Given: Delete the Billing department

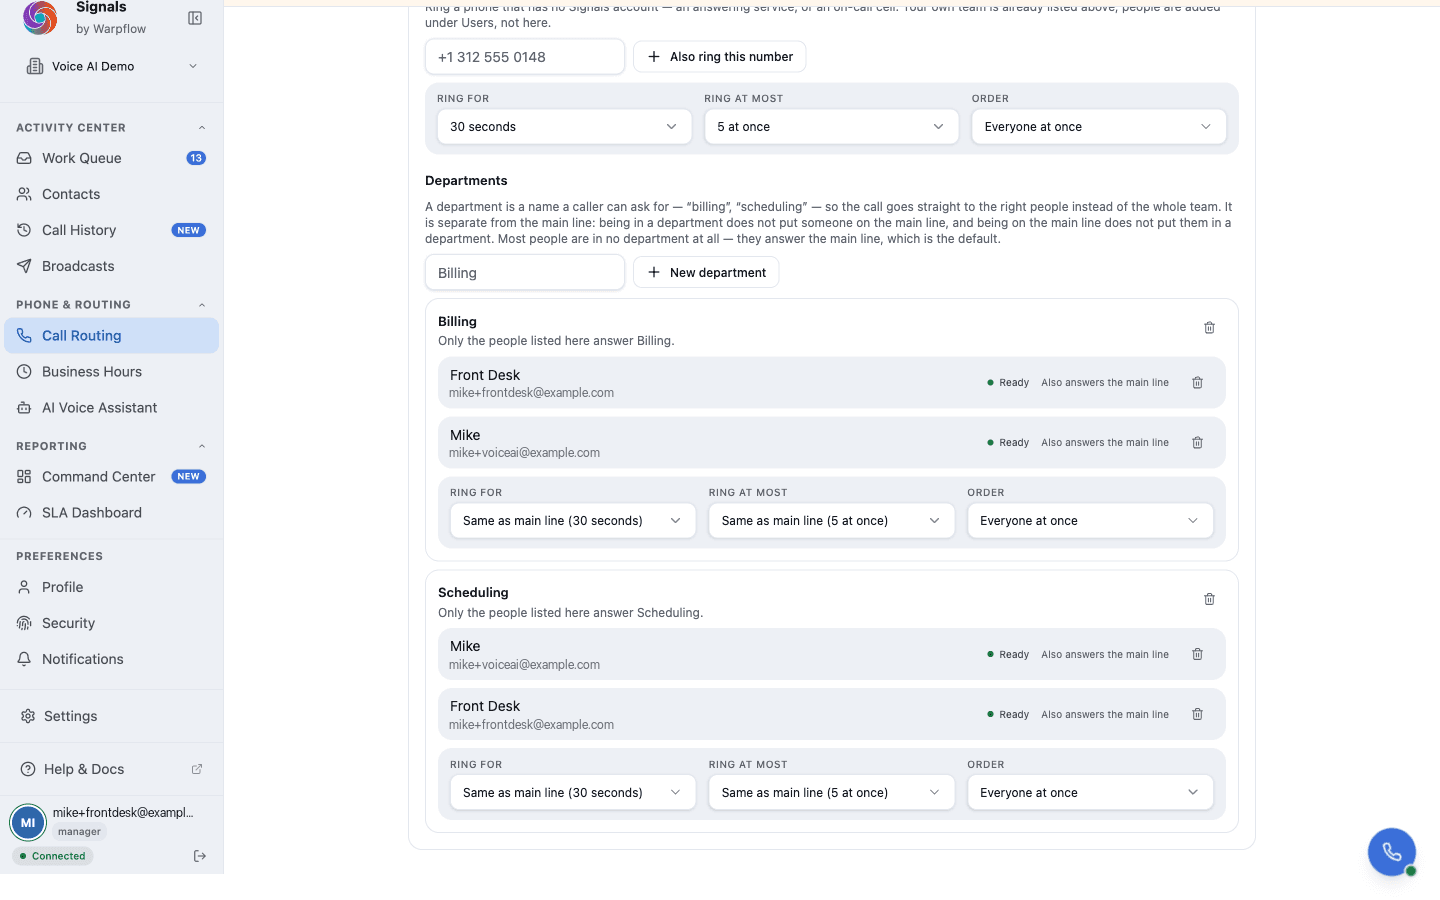Looking at the screenshot, I should click(1209, 328).
